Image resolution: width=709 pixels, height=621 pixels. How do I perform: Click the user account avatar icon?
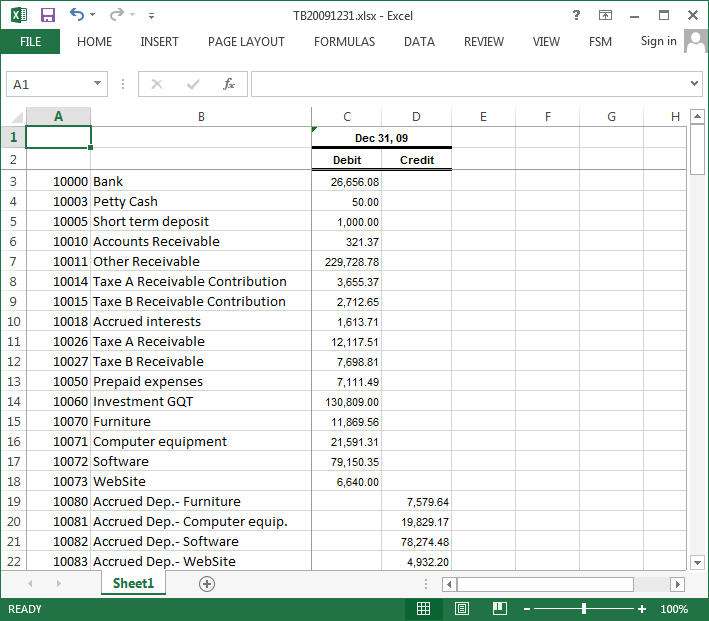696,41
